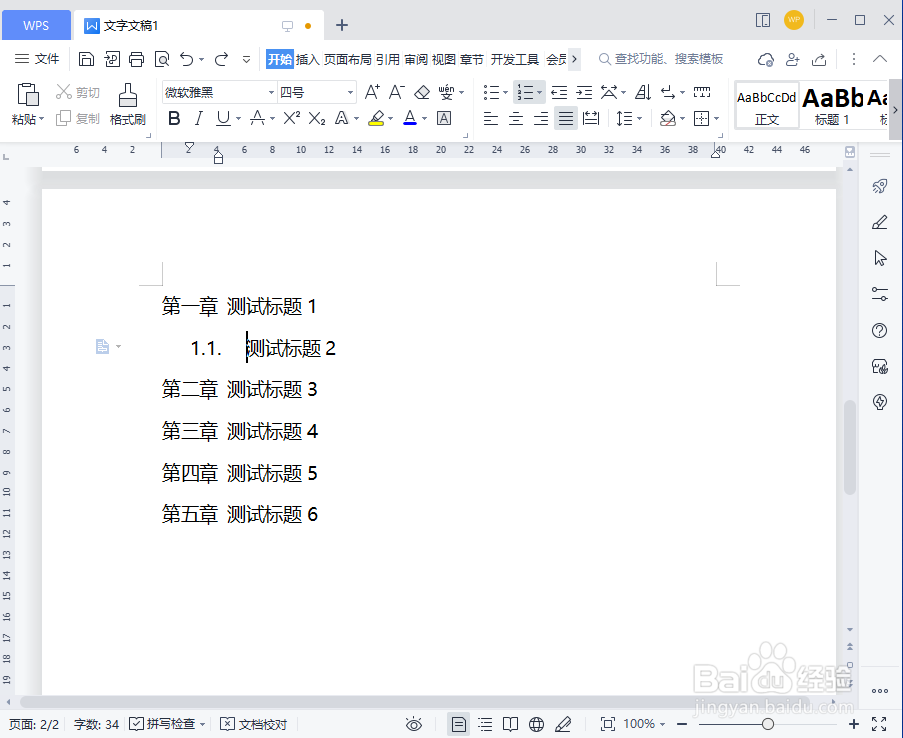Click the cloud sync status icon

point(765,59)
